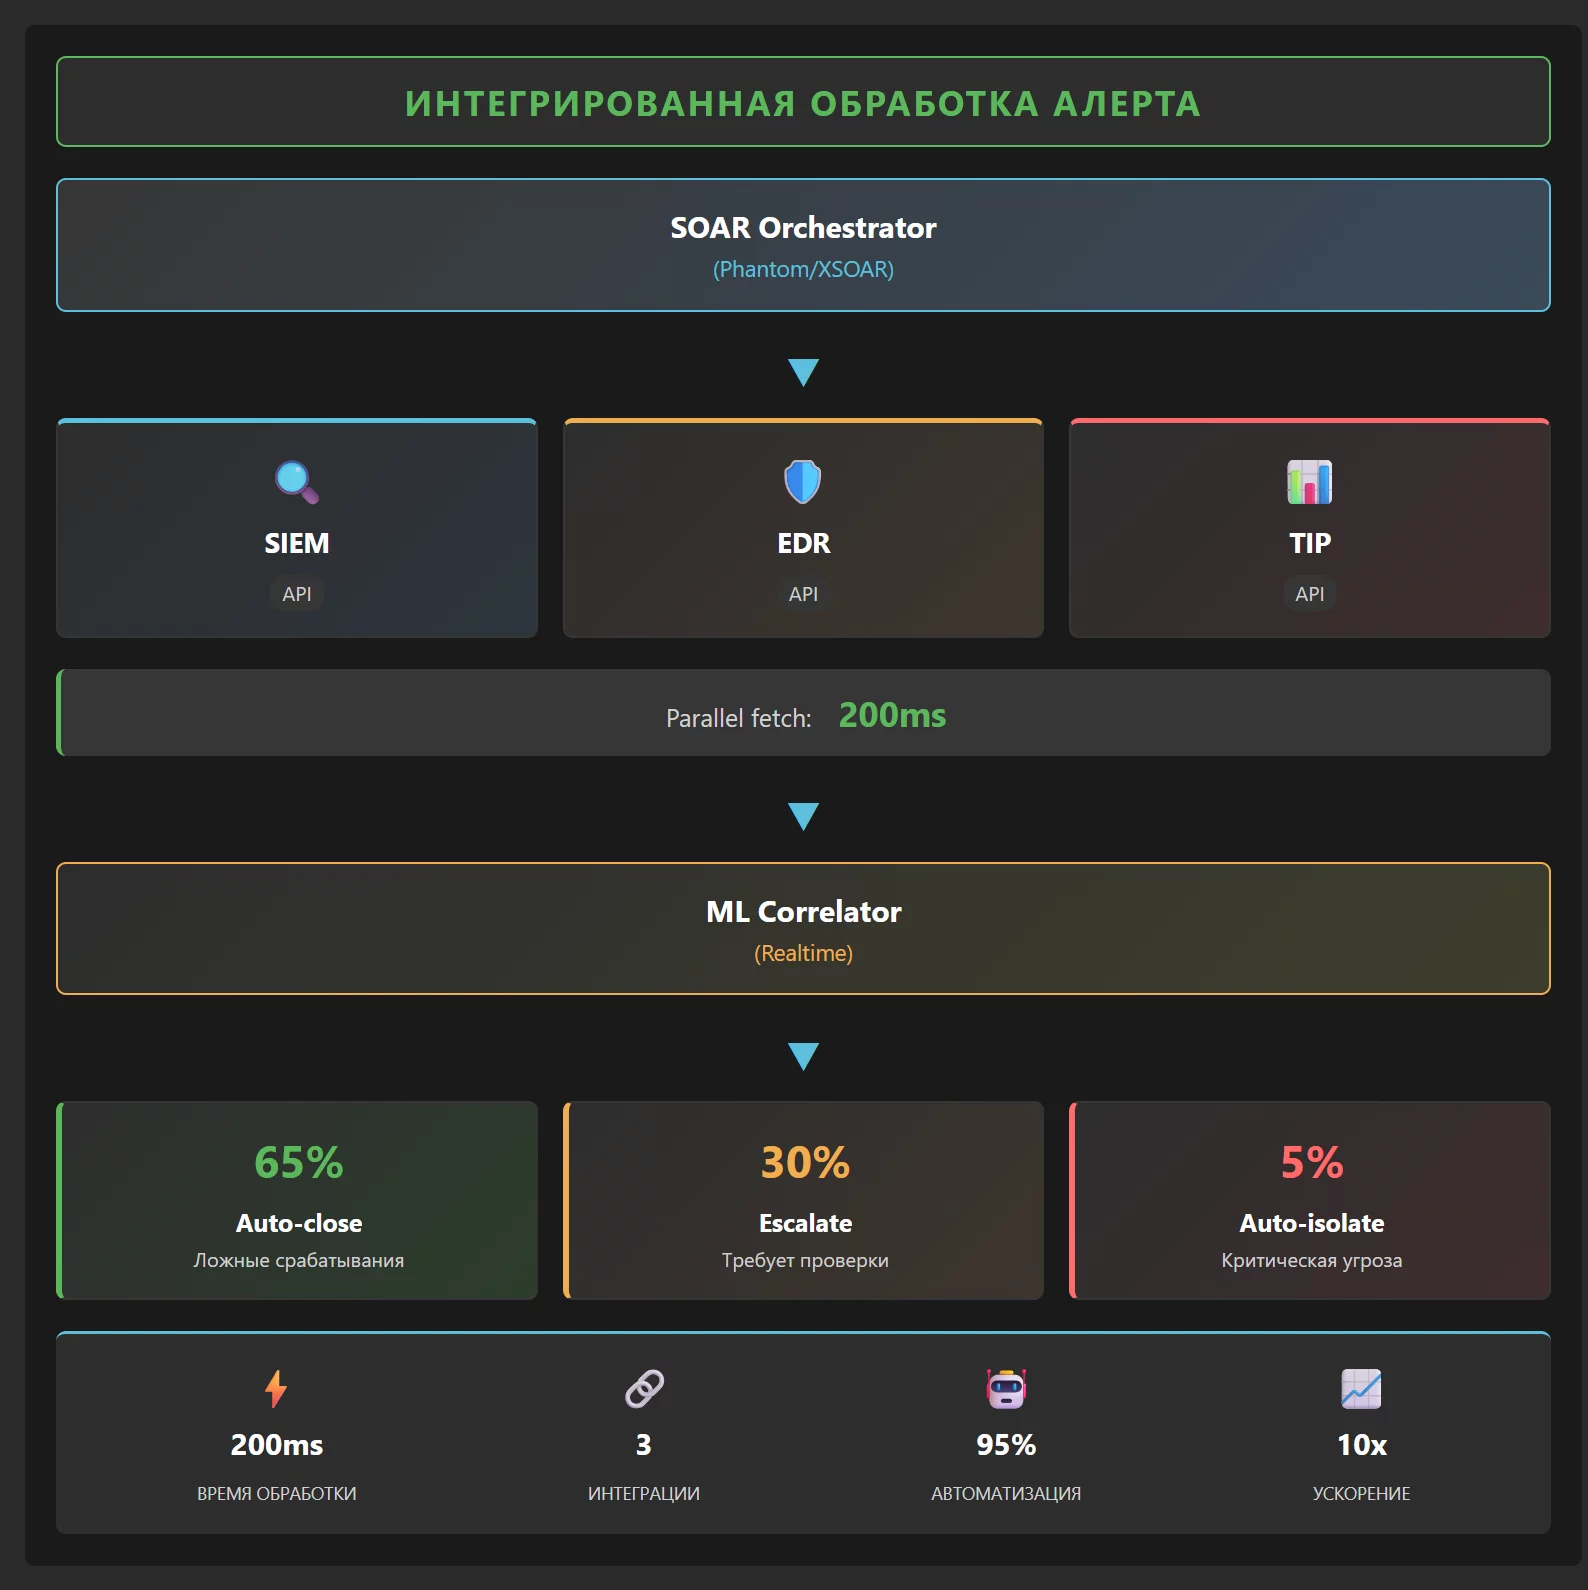
Task: Click the arrow below SOAR Orchestrator
Action: pyautogui.click(x=803, y=372)
